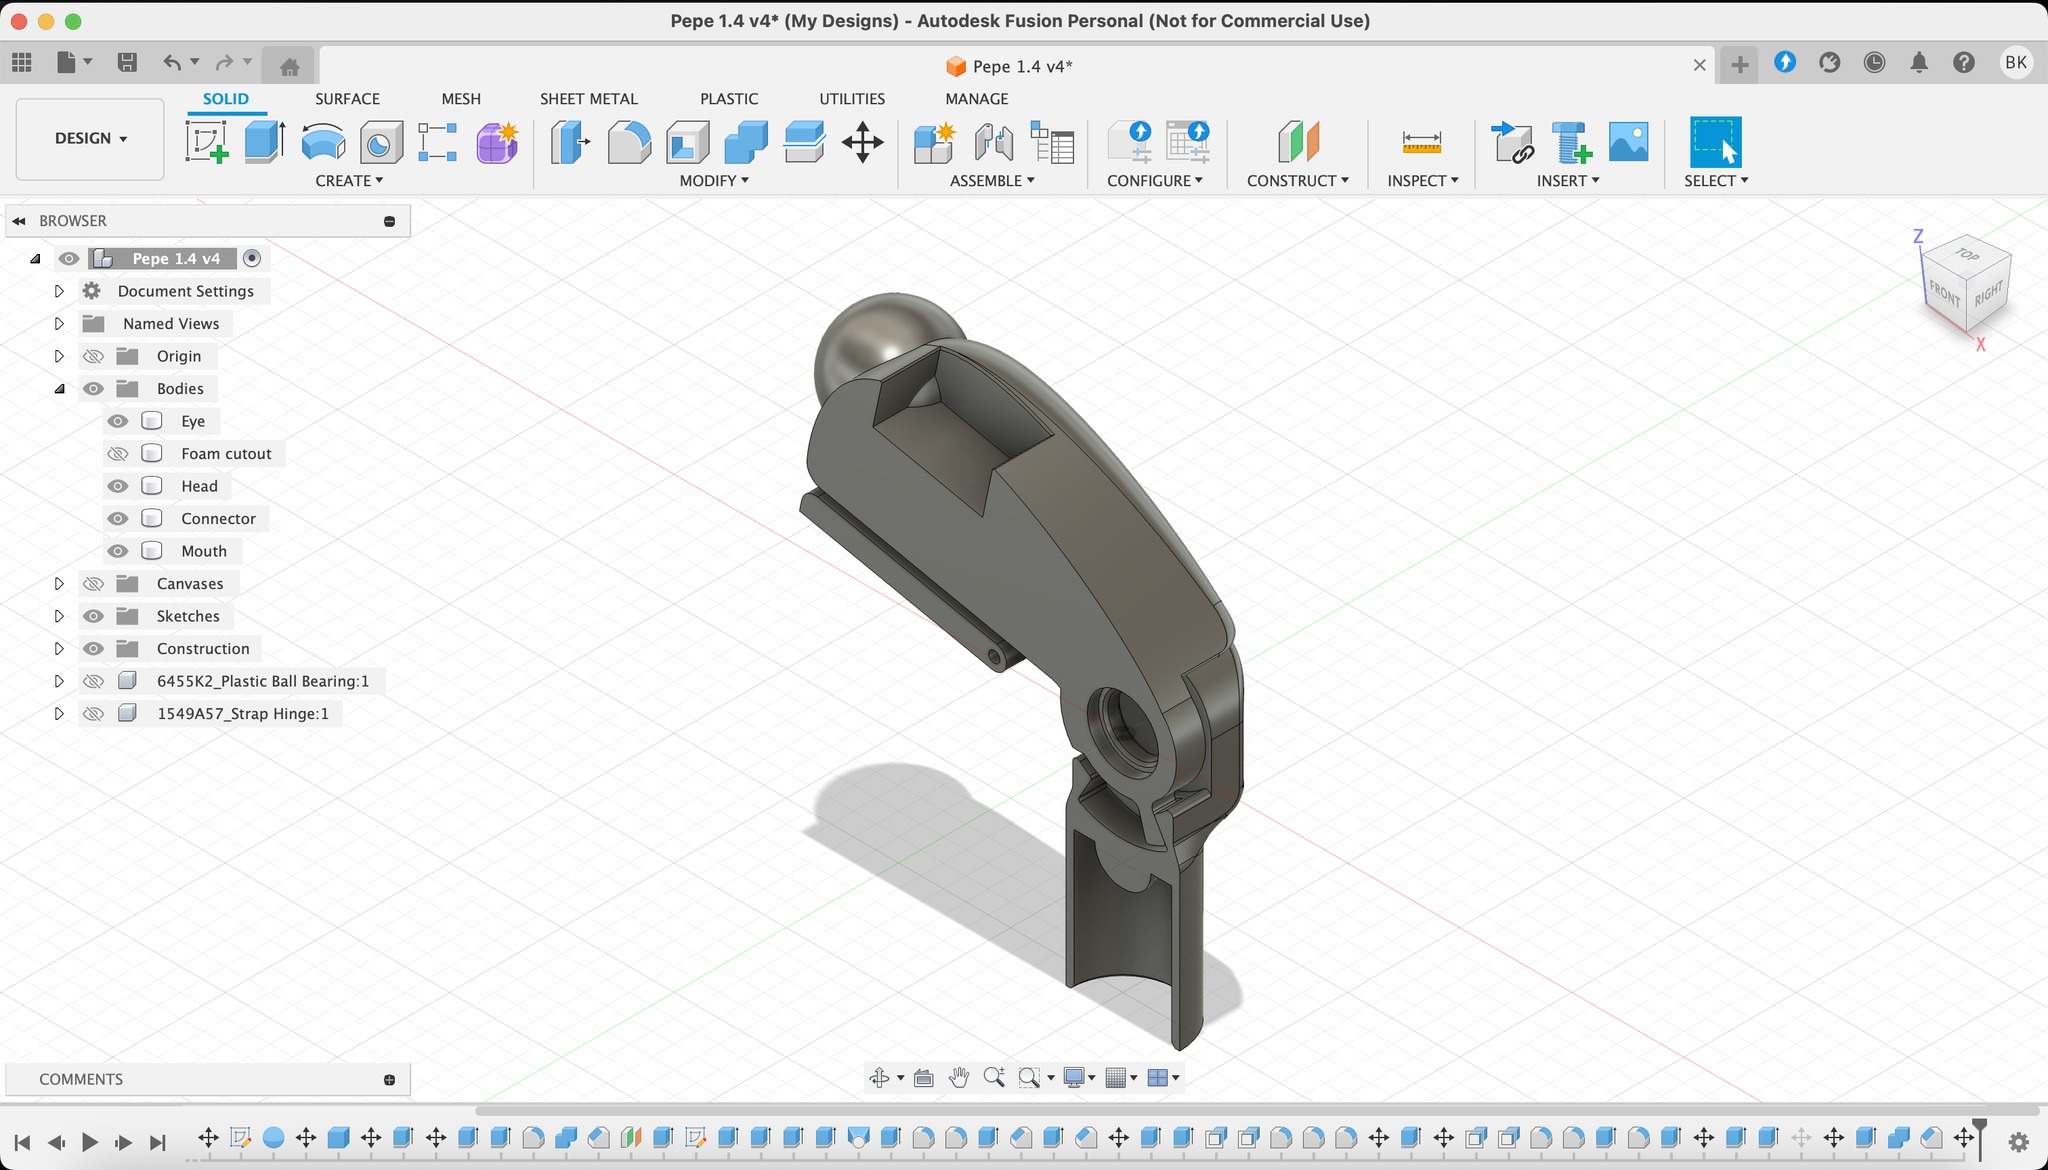This screenshot has height=1170, width=2048.
Task: Open the Help question mark icon
Action: 1963,63
